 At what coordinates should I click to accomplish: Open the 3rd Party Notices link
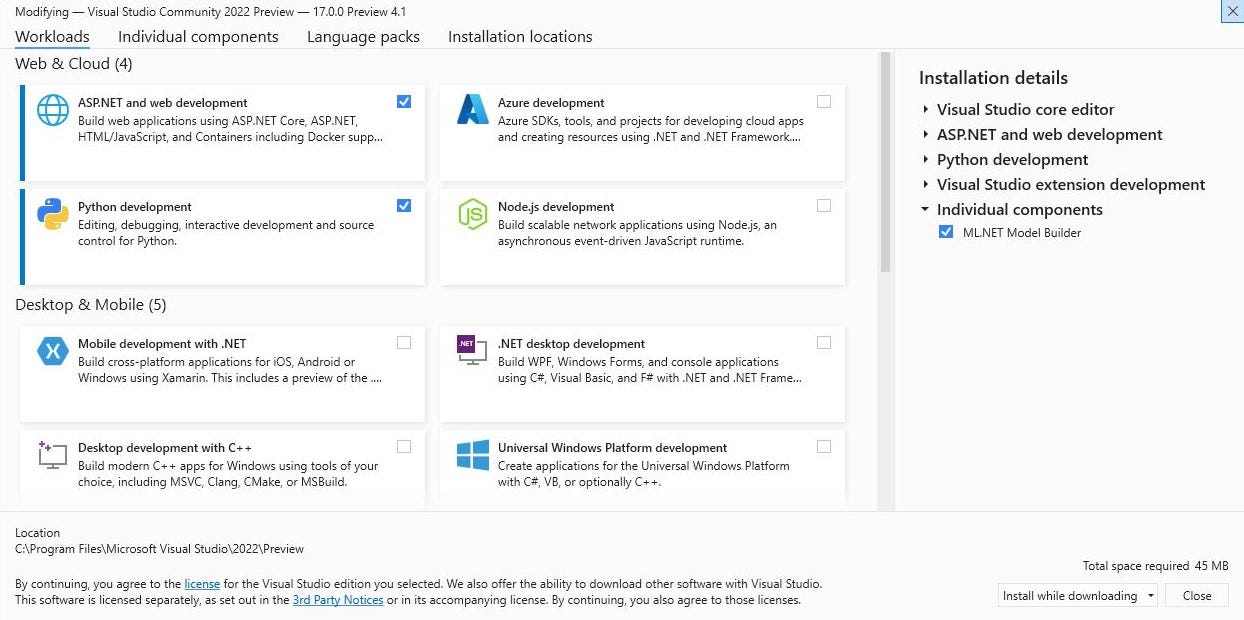[338, 600]
